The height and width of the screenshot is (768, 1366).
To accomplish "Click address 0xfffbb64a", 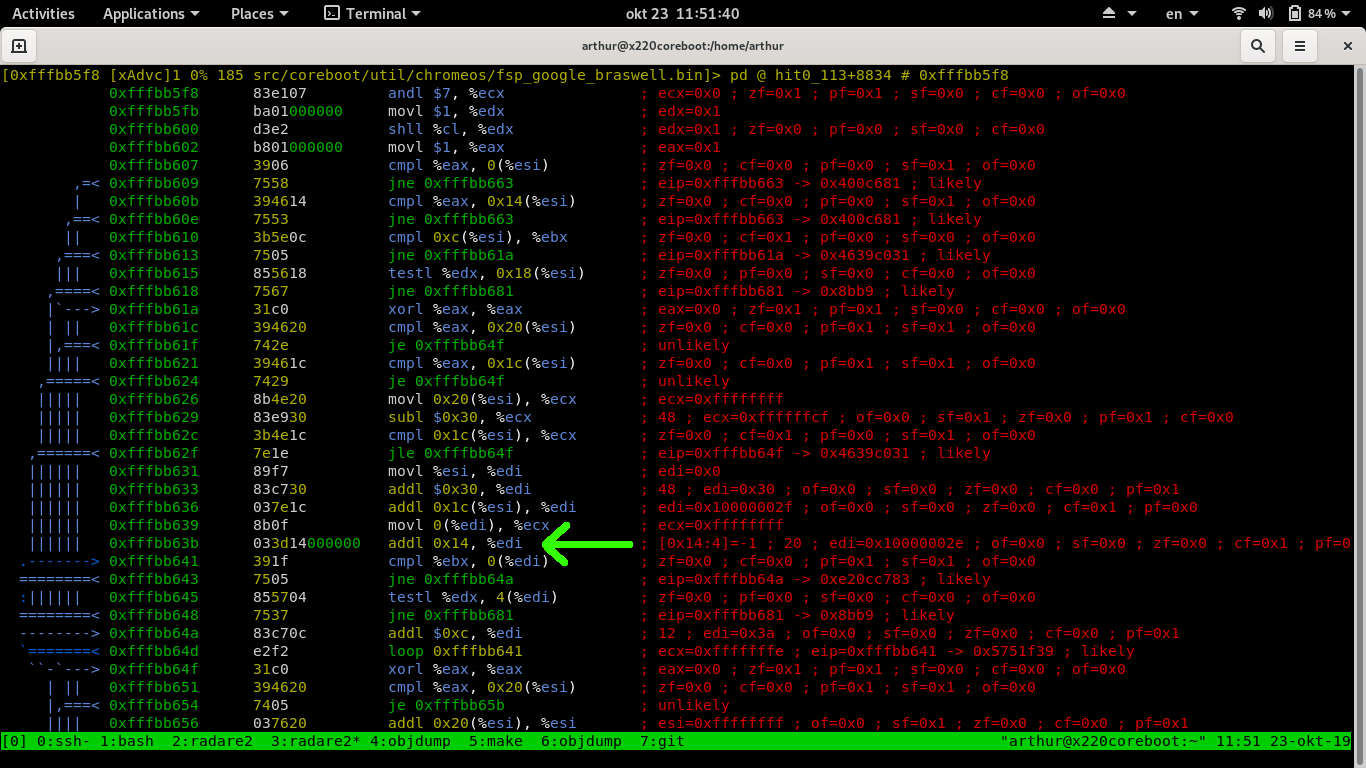I will [154, 633].
